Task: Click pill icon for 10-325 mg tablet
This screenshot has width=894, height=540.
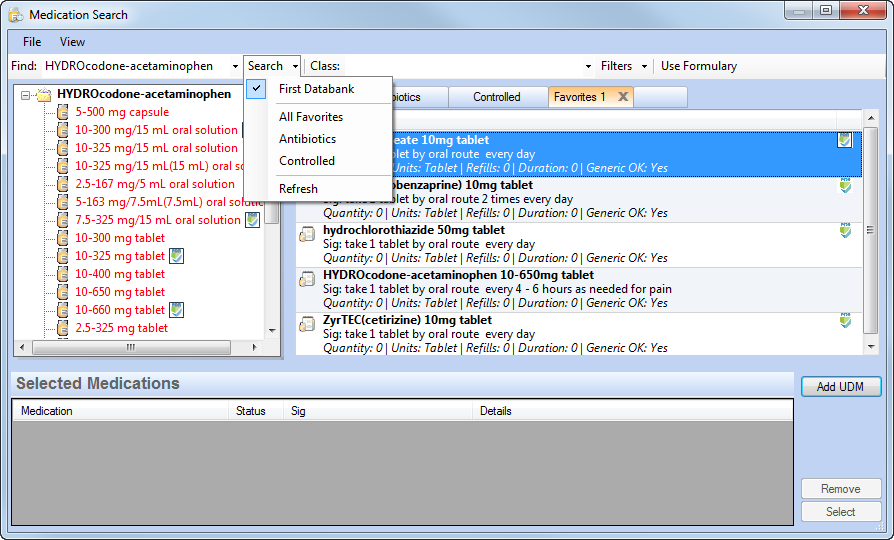Action: tap(63, 256)
